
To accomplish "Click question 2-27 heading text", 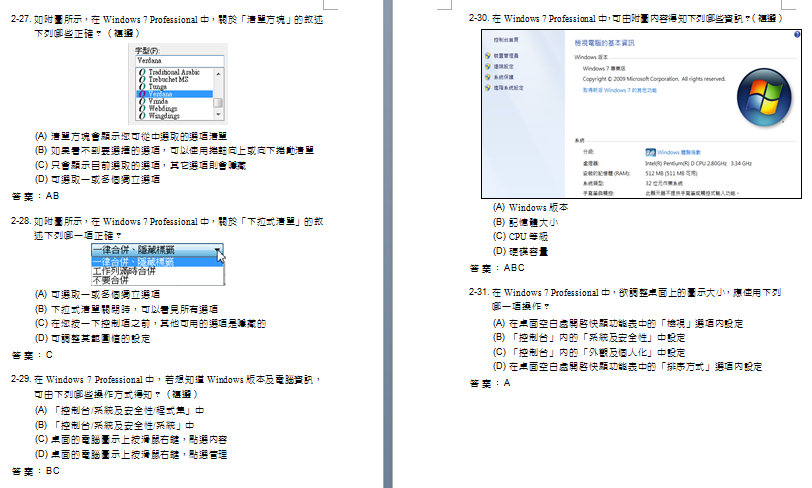I will [x=167, y=26].
